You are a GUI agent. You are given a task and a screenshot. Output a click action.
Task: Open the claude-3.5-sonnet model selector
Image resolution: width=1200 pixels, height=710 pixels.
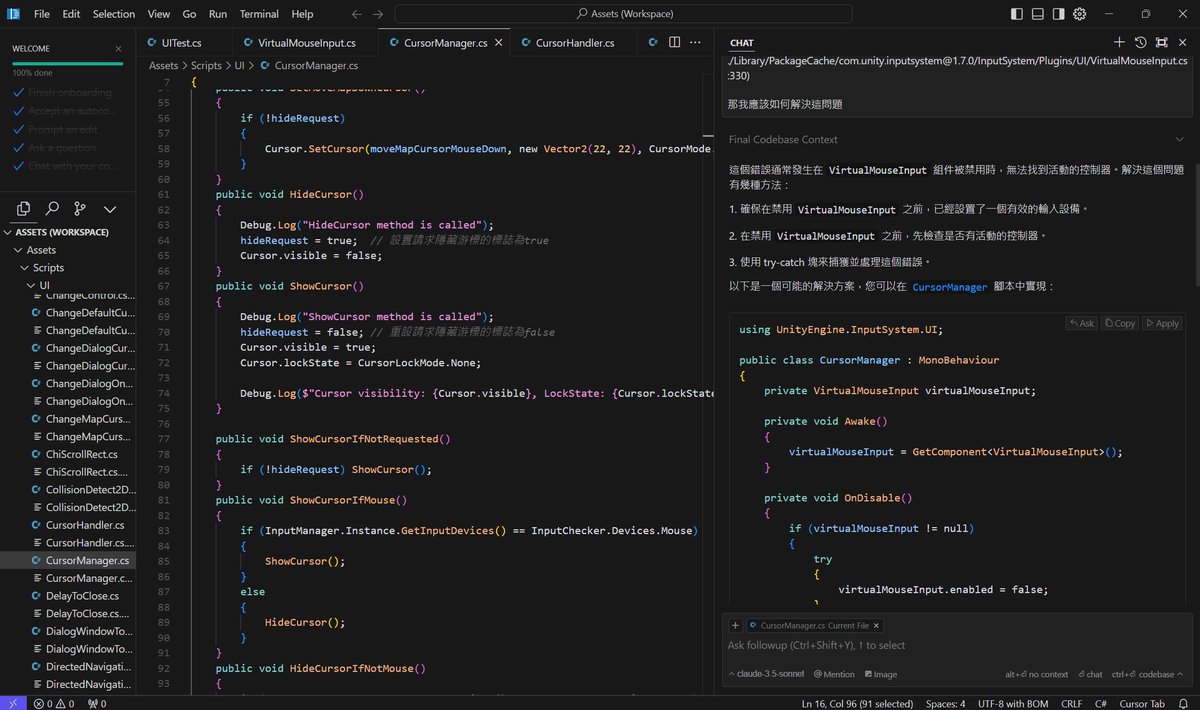(x=767, y=674)
